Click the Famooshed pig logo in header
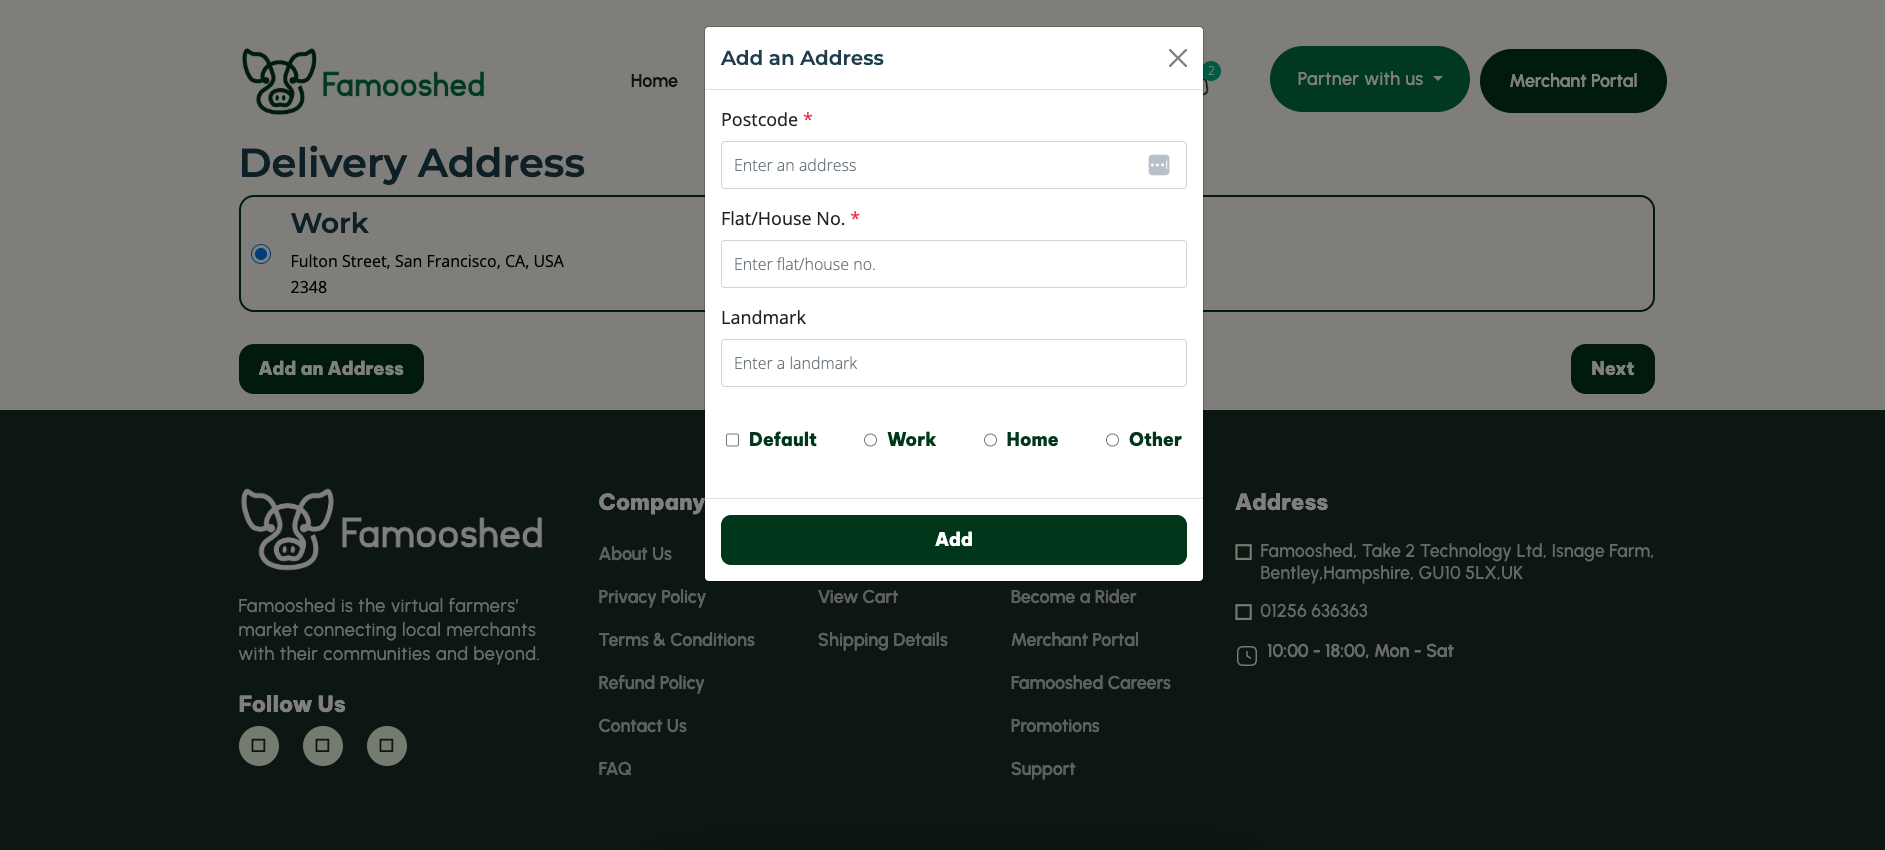The height and width of the screenshot is (850, 1885). pos(279,81)
